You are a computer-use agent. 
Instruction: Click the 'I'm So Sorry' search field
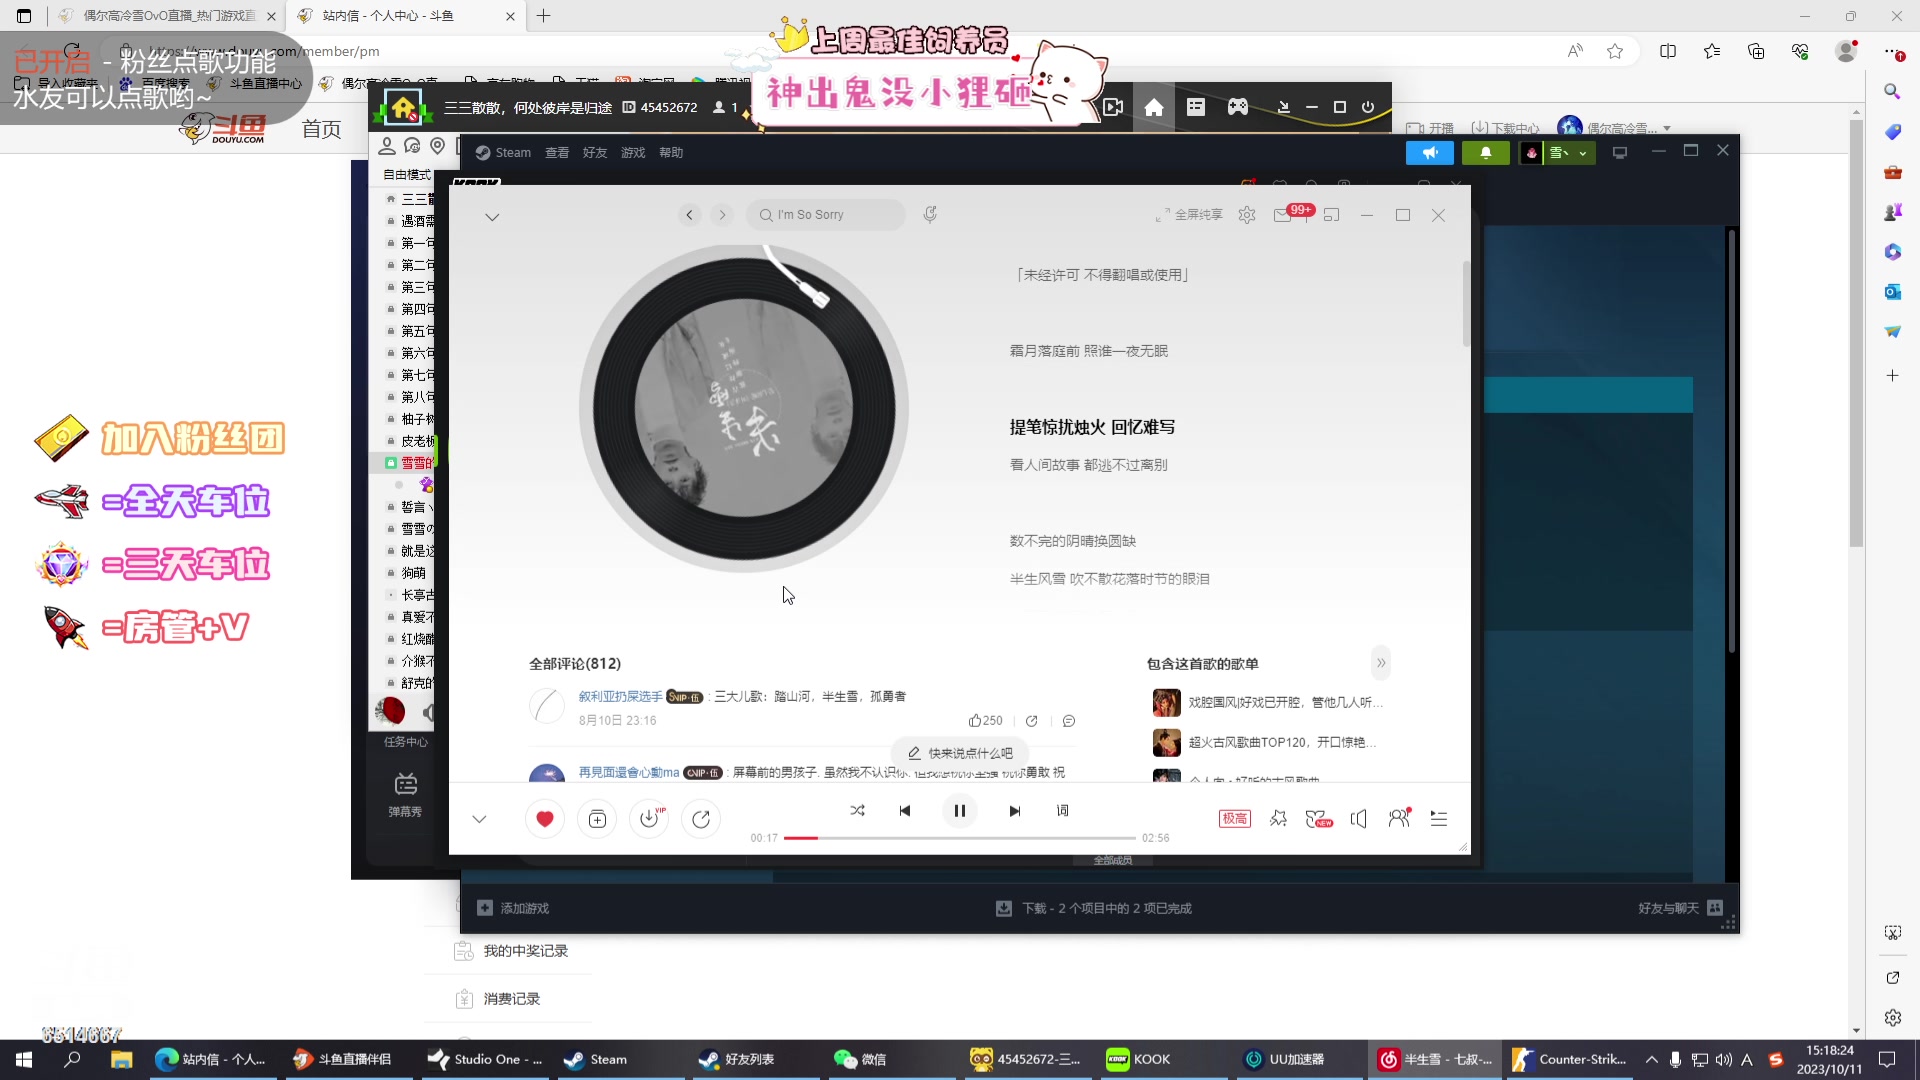tap(825, 215)
